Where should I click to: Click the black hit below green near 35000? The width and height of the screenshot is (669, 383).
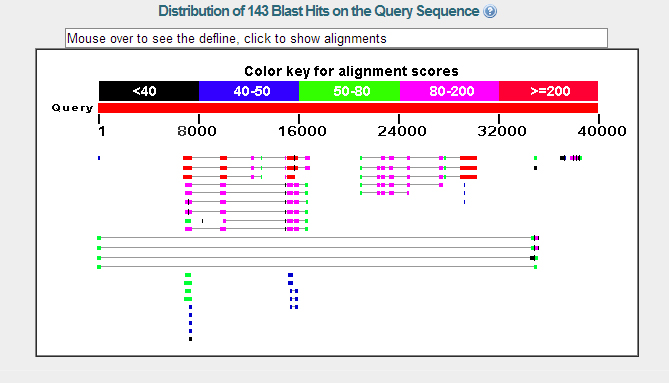[535, 168]
